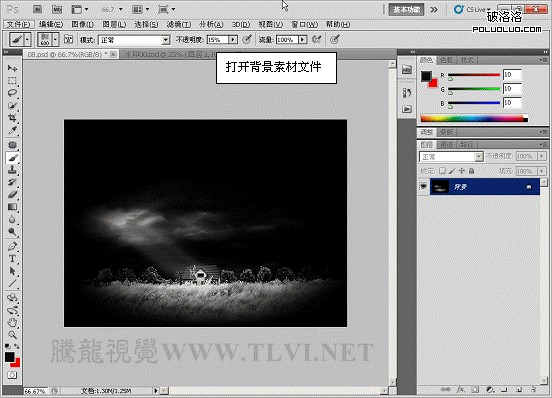The height and width of the screenshot is (398, 552).
Task: Launch Bridge from the application bar
Action: click(x=37, y=10)
